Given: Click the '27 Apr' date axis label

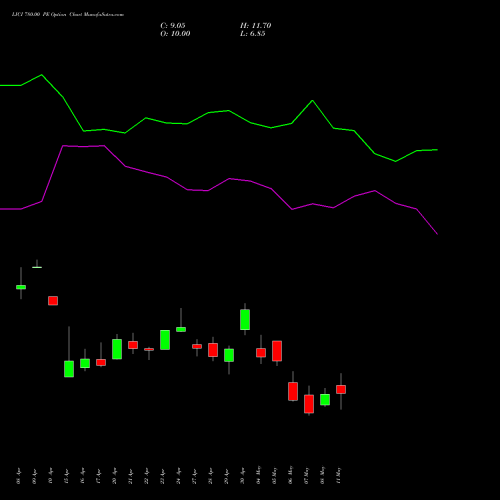Looking at the screenshot, I should click(194, 476).
